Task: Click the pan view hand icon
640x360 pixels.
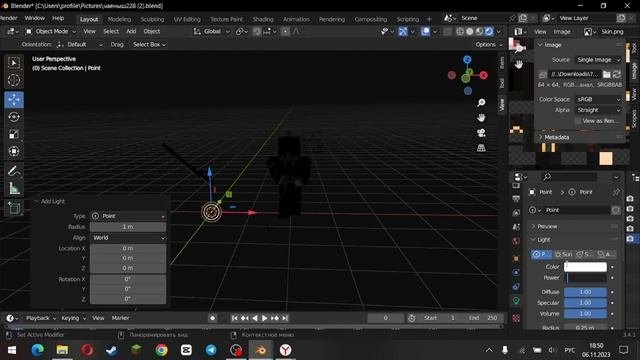Action: click(x=481, y=118)
